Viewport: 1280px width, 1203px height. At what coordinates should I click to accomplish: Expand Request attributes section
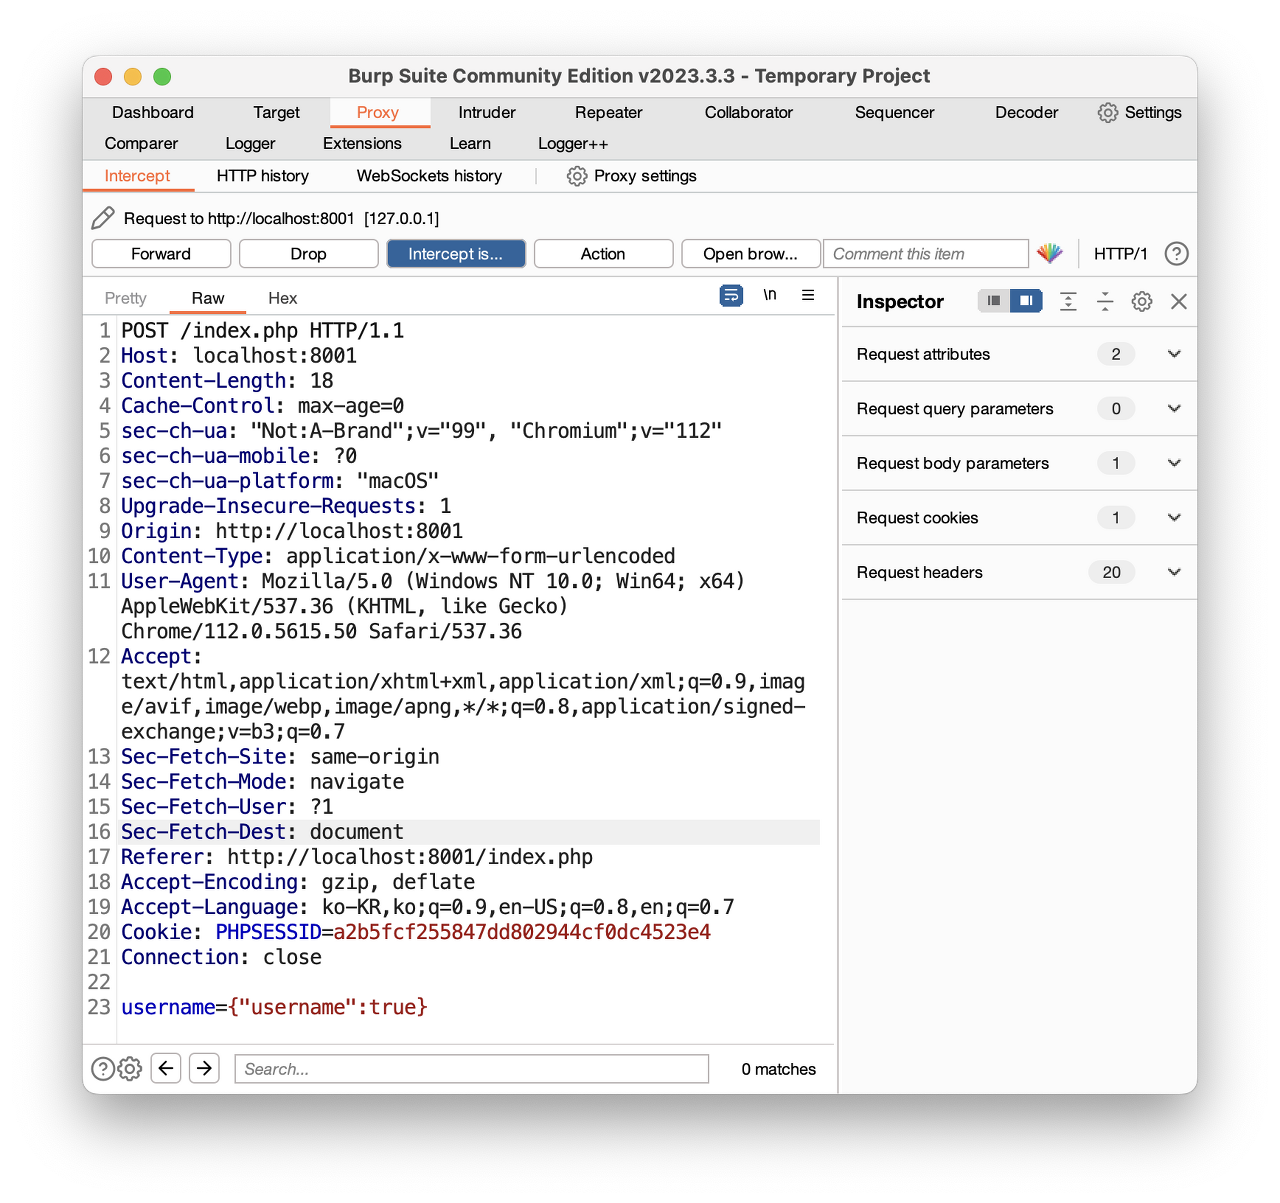(x=1174, y=354)
